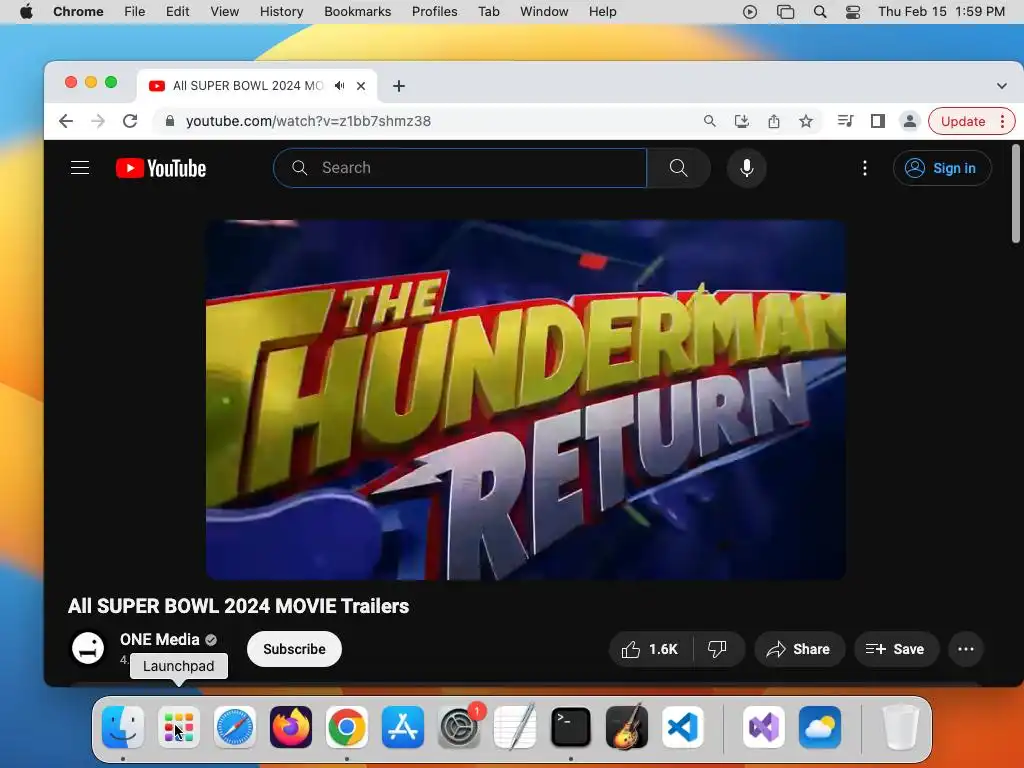
Task: Share the video
Action: coord(799,649)
